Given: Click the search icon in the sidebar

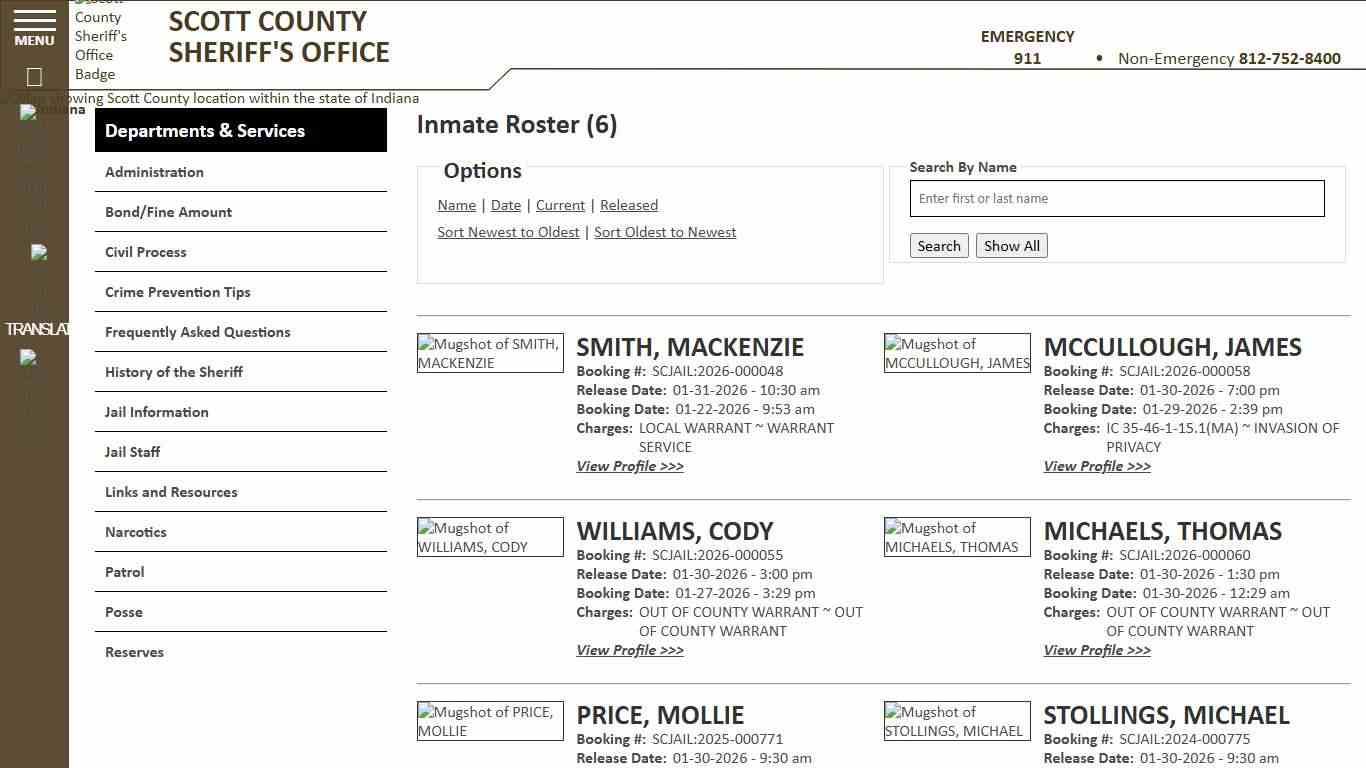Looking at the screenshot, I should (33, 76).
